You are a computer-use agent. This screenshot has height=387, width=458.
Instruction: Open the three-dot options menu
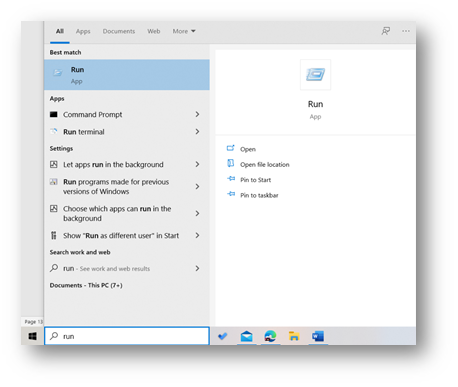(406, 31)
